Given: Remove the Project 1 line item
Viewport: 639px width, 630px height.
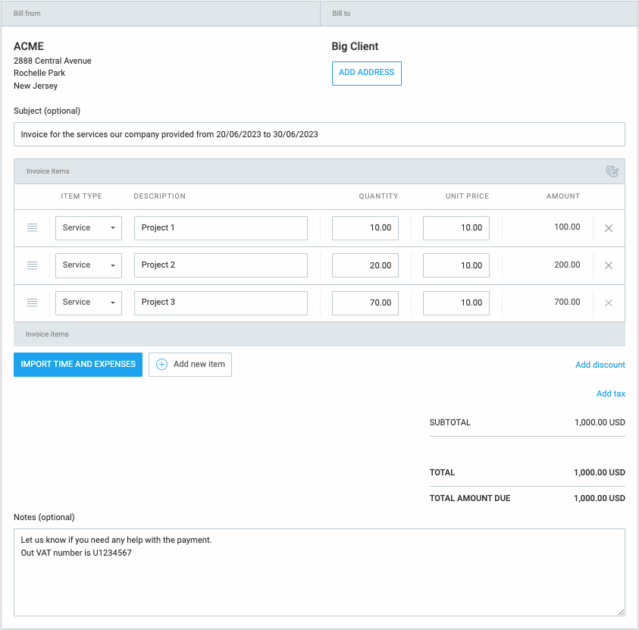Looking at the screenshot, I should 608,228.
